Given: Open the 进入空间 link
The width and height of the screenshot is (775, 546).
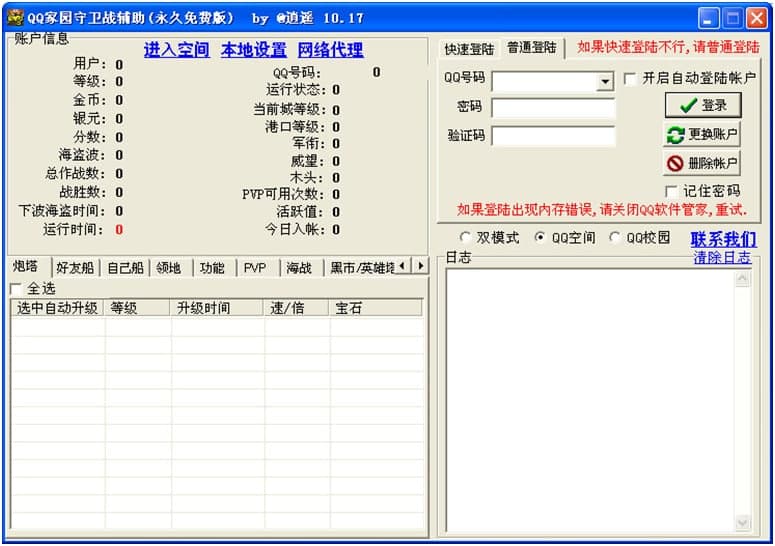Looking at the screenshot, I should point(176,50).
